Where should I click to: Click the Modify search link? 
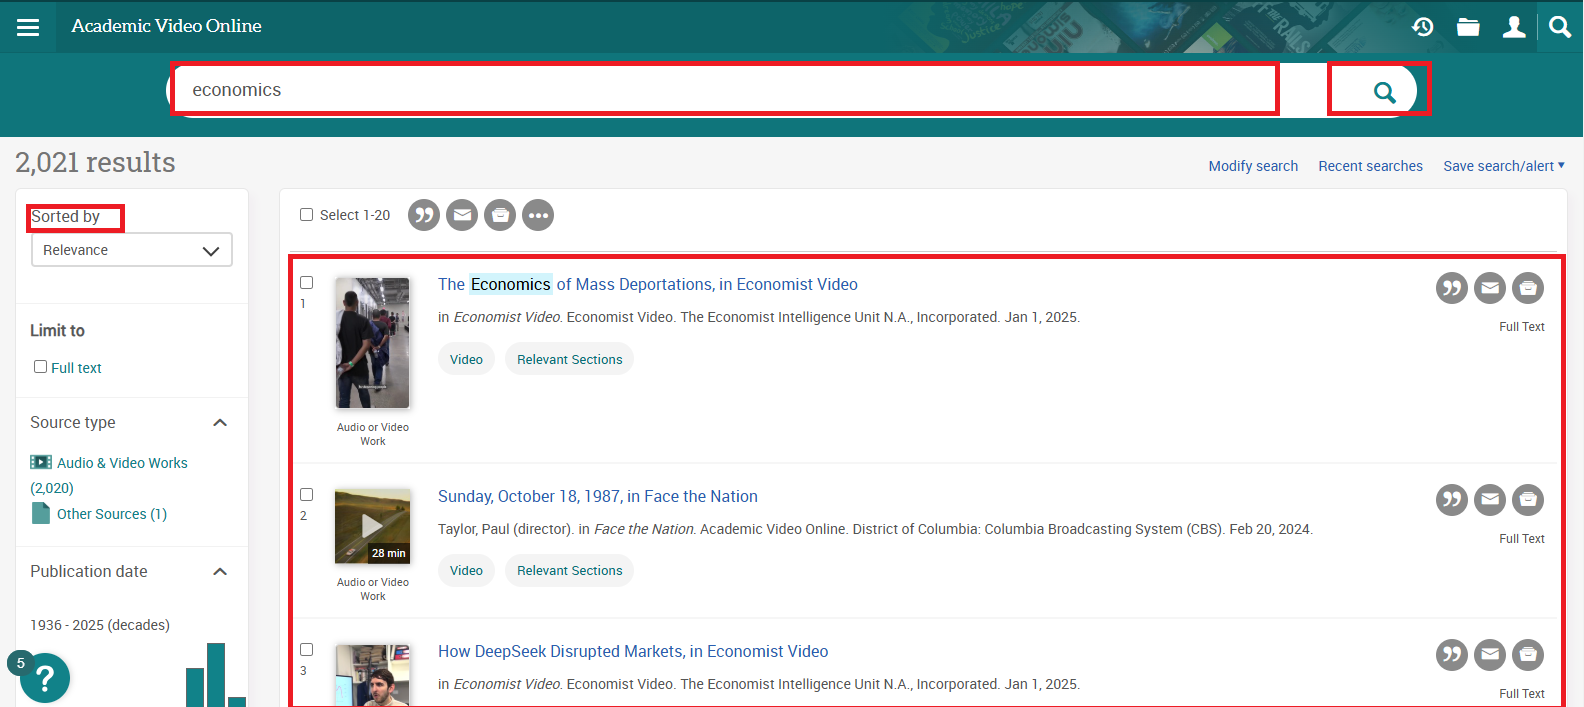(1253, 166)
